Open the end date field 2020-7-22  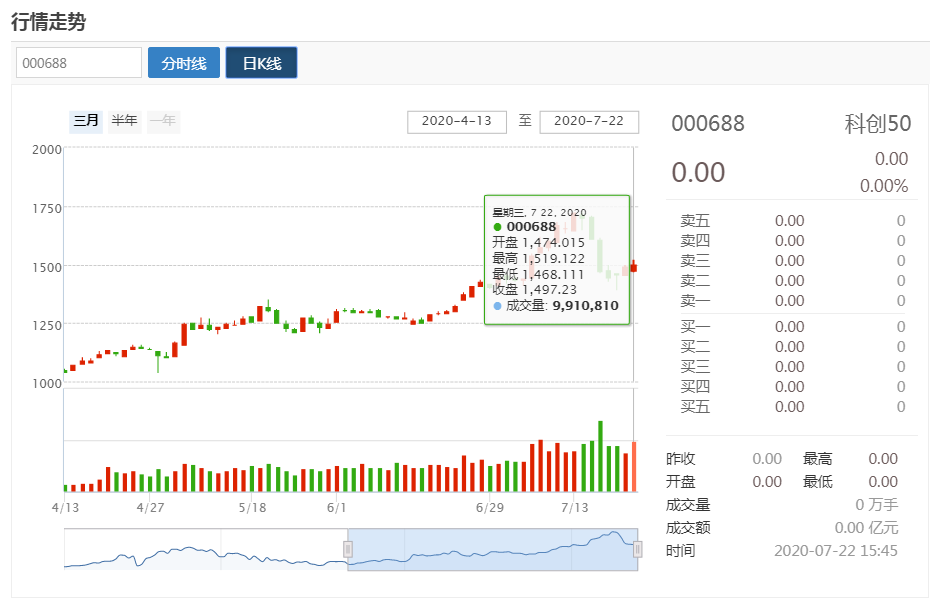coord(589,121)
